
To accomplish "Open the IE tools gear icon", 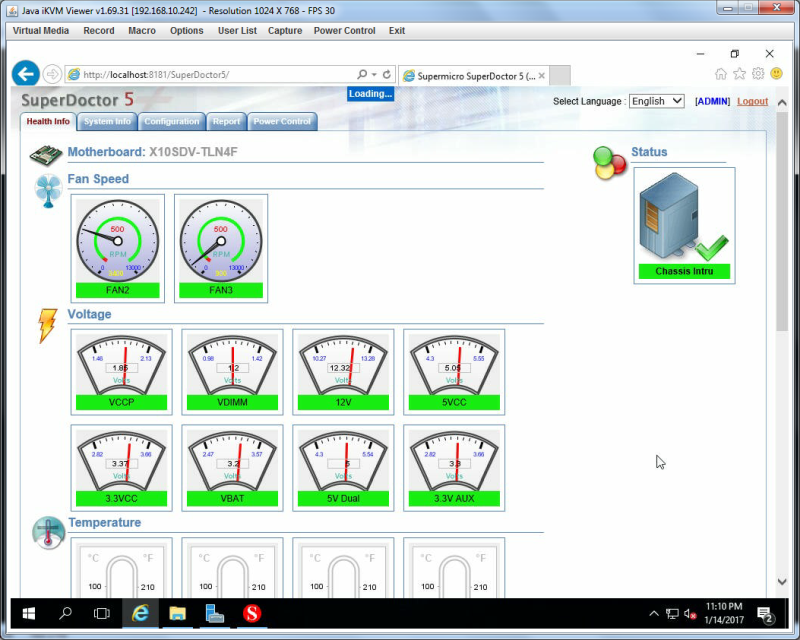I will pos(758,74).
